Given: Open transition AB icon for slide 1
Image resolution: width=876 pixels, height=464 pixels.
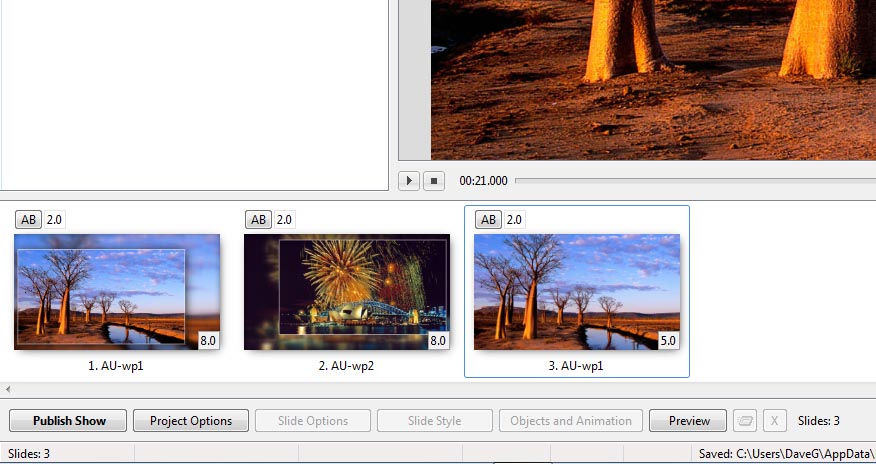Looking at the screenshot, I should tap(28, 219).
